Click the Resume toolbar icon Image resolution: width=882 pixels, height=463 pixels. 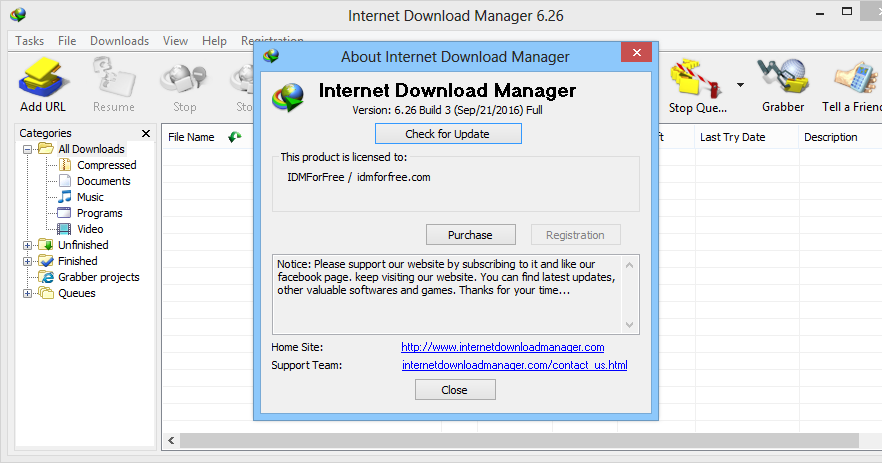(x=114, y=84)
